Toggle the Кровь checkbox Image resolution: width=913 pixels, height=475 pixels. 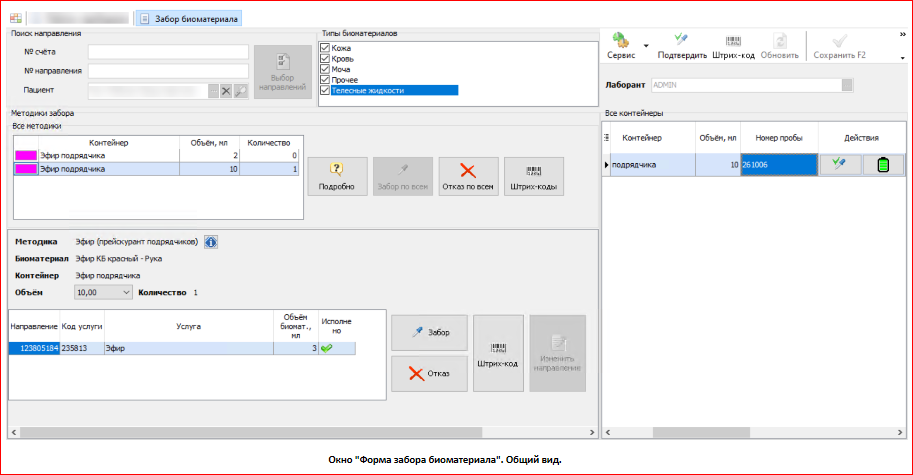pyautogui.click(x=324, y=59)
